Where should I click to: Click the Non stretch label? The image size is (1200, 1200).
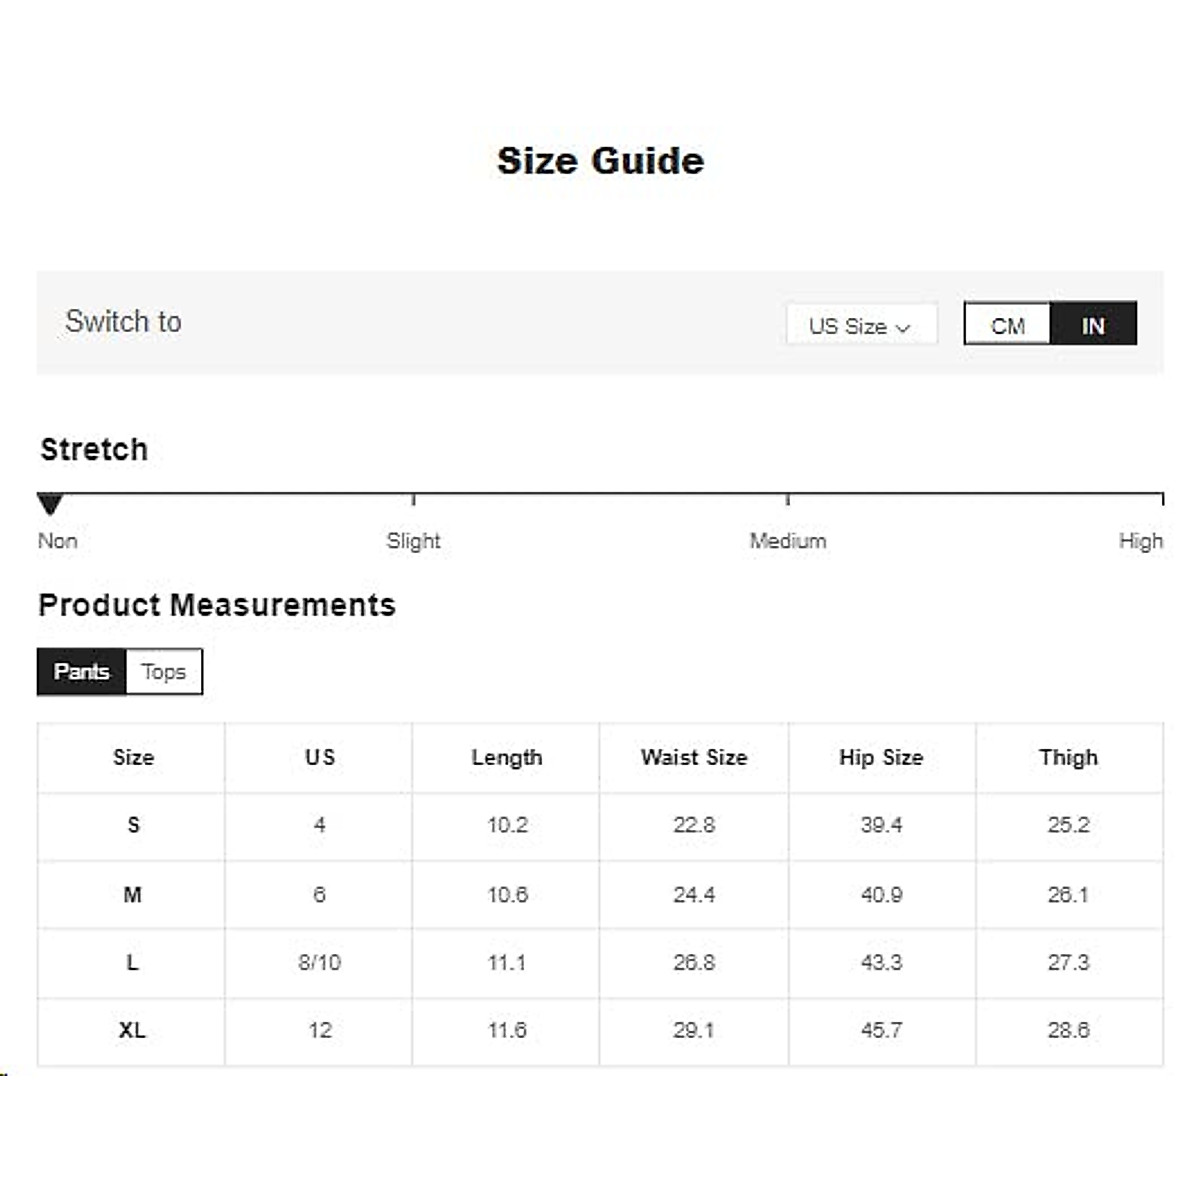click(57, 541)
